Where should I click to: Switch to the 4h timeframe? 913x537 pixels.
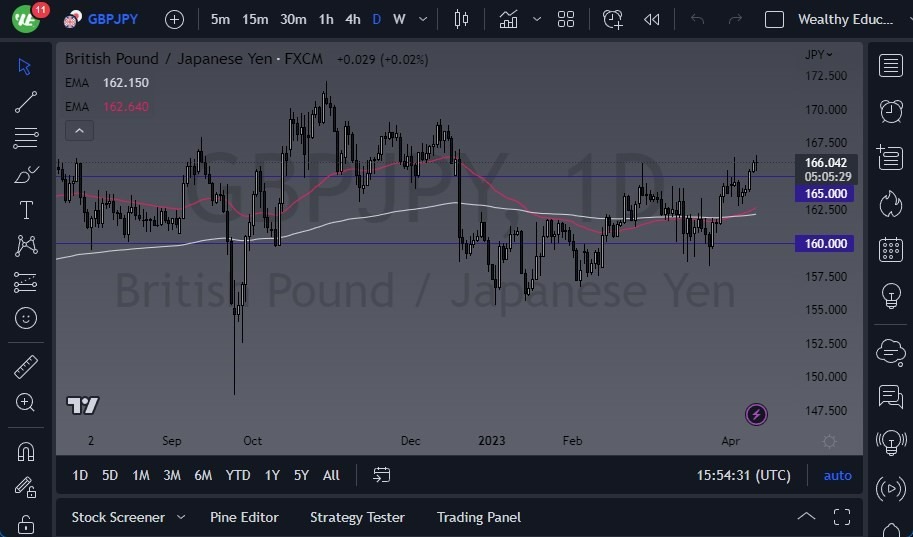coord(353,19)
